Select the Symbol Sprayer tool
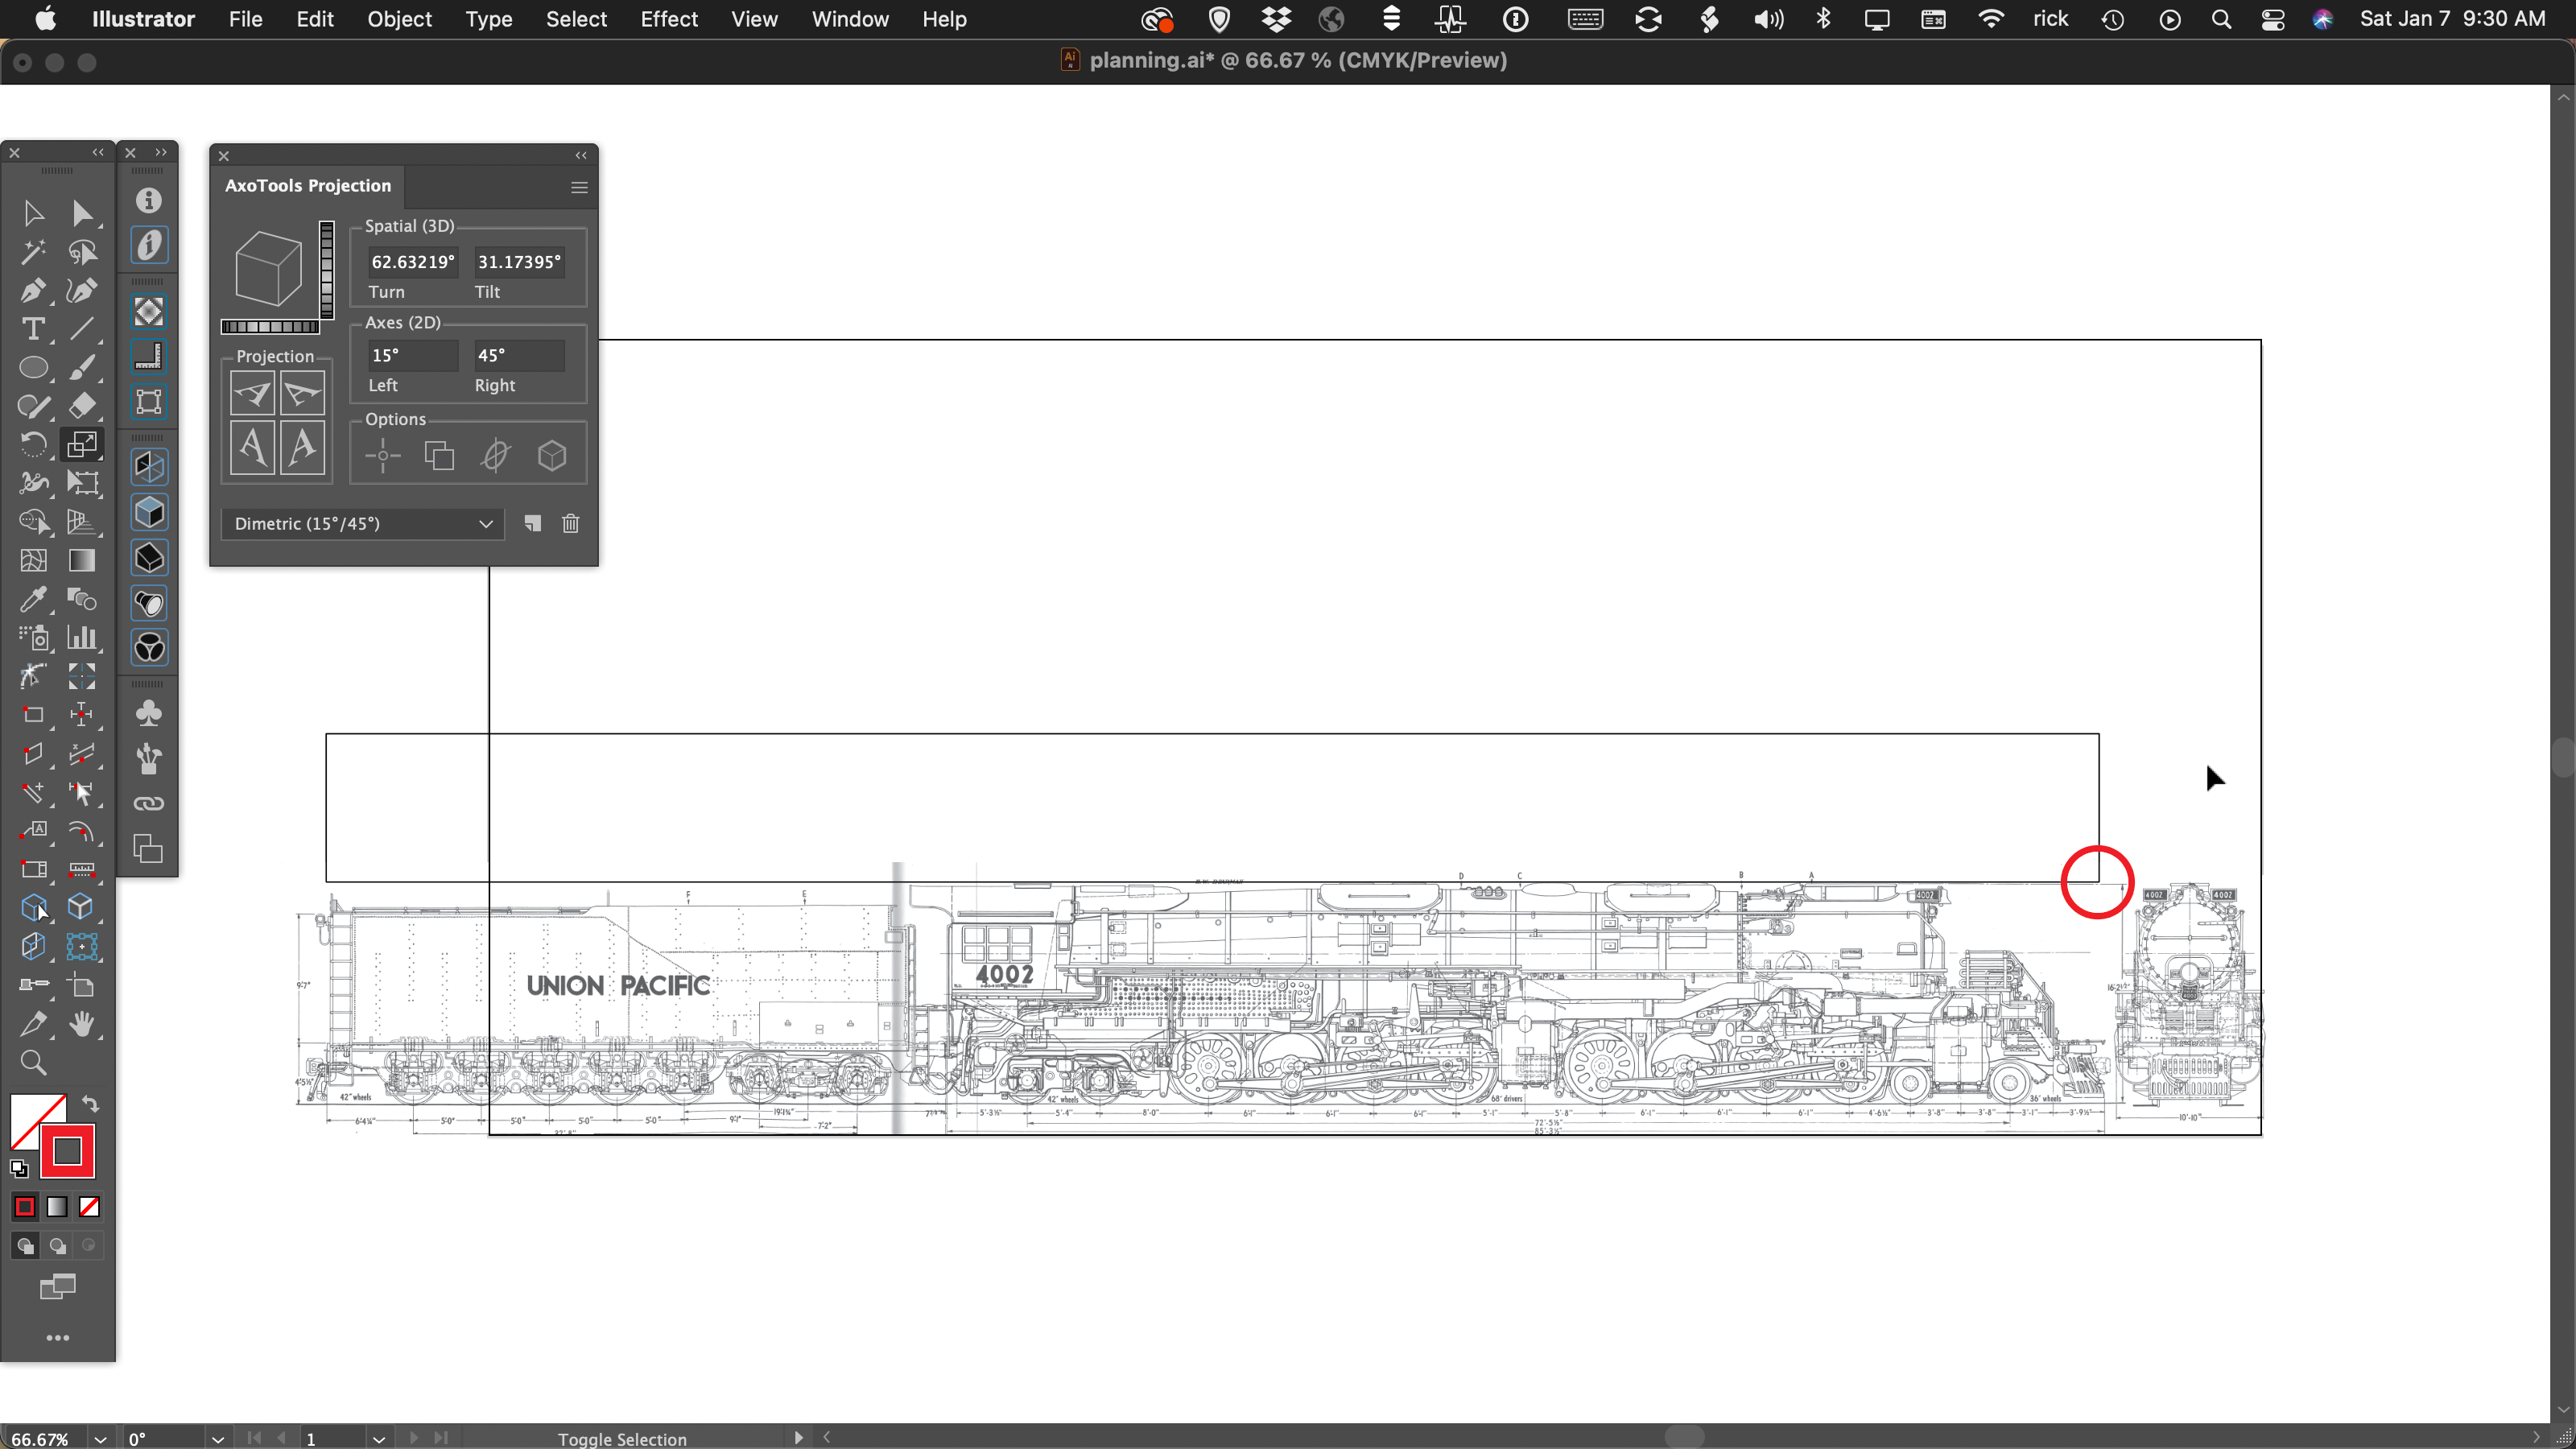Viewport: 2576px width, 1449px height. click(x=33, y=638)
